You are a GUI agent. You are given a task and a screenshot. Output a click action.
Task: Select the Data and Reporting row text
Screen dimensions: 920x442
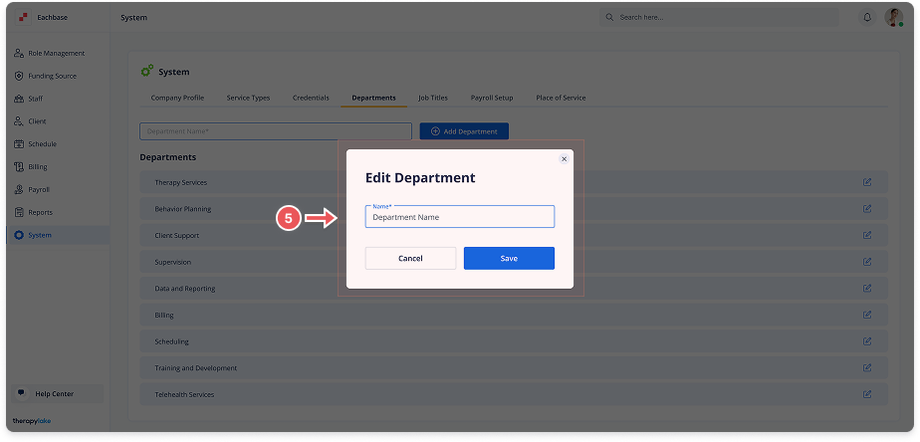click(185, 289)
